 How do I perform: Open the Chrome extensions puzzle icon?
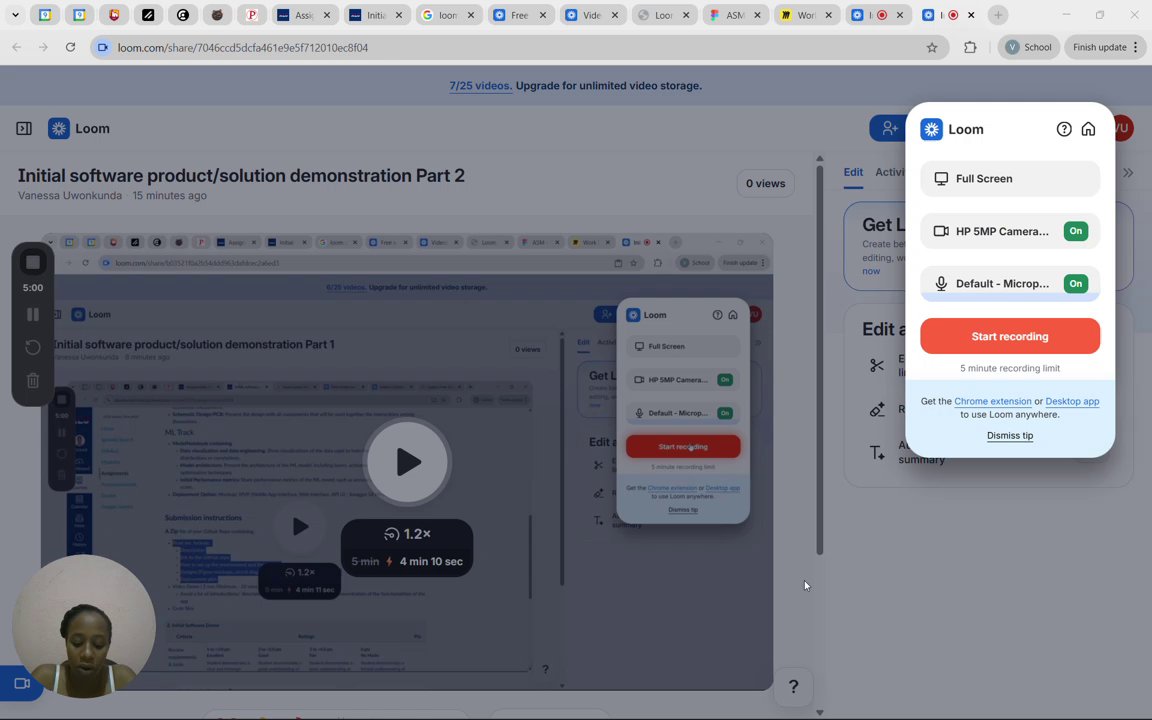pyautogui.click(x=971, y=47)
